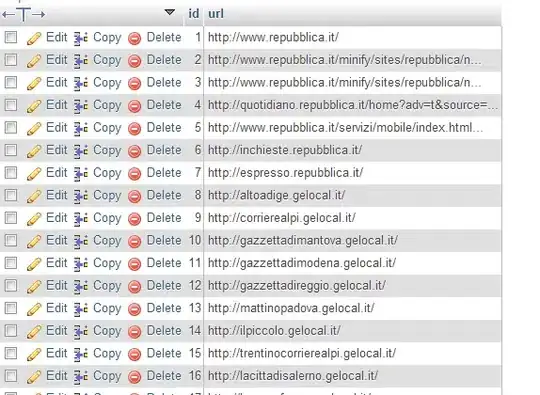This screenshot has height=395, width=540.
Task: Click the Delete link for row 14
Action: coord(164,330)
